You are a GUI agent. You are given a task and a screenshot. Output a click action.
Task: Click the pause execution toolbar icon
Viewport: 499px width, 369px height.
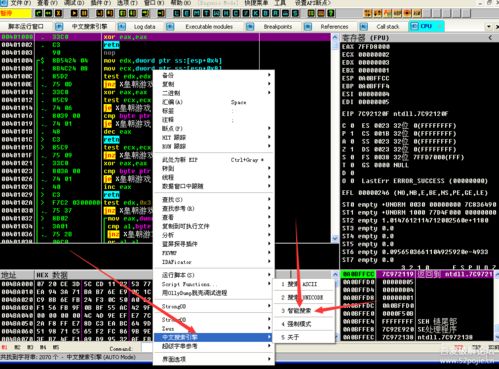point(84,13)
